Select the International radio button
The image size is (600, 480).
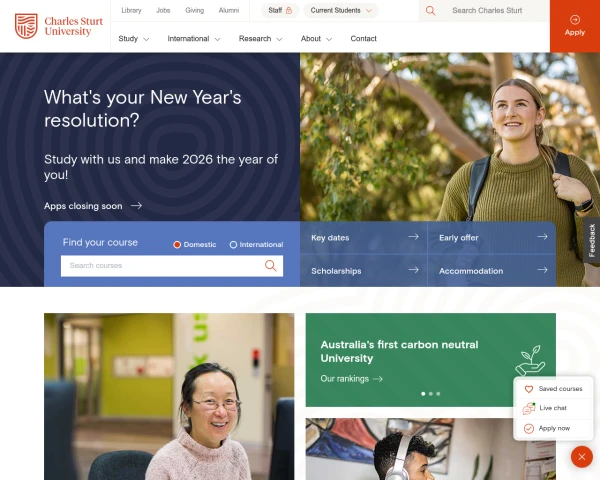coord(233,245)
